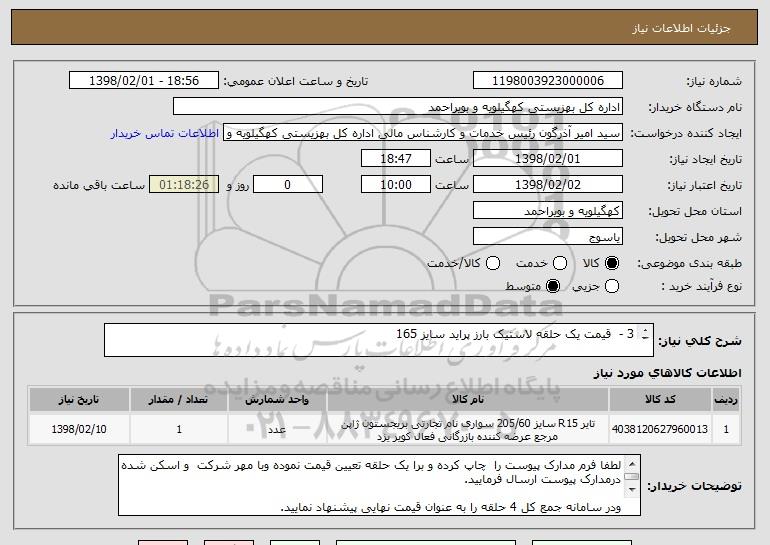The image size is (770, 545).
Task: Click the نام کالا column header
Action: (468, 399)
